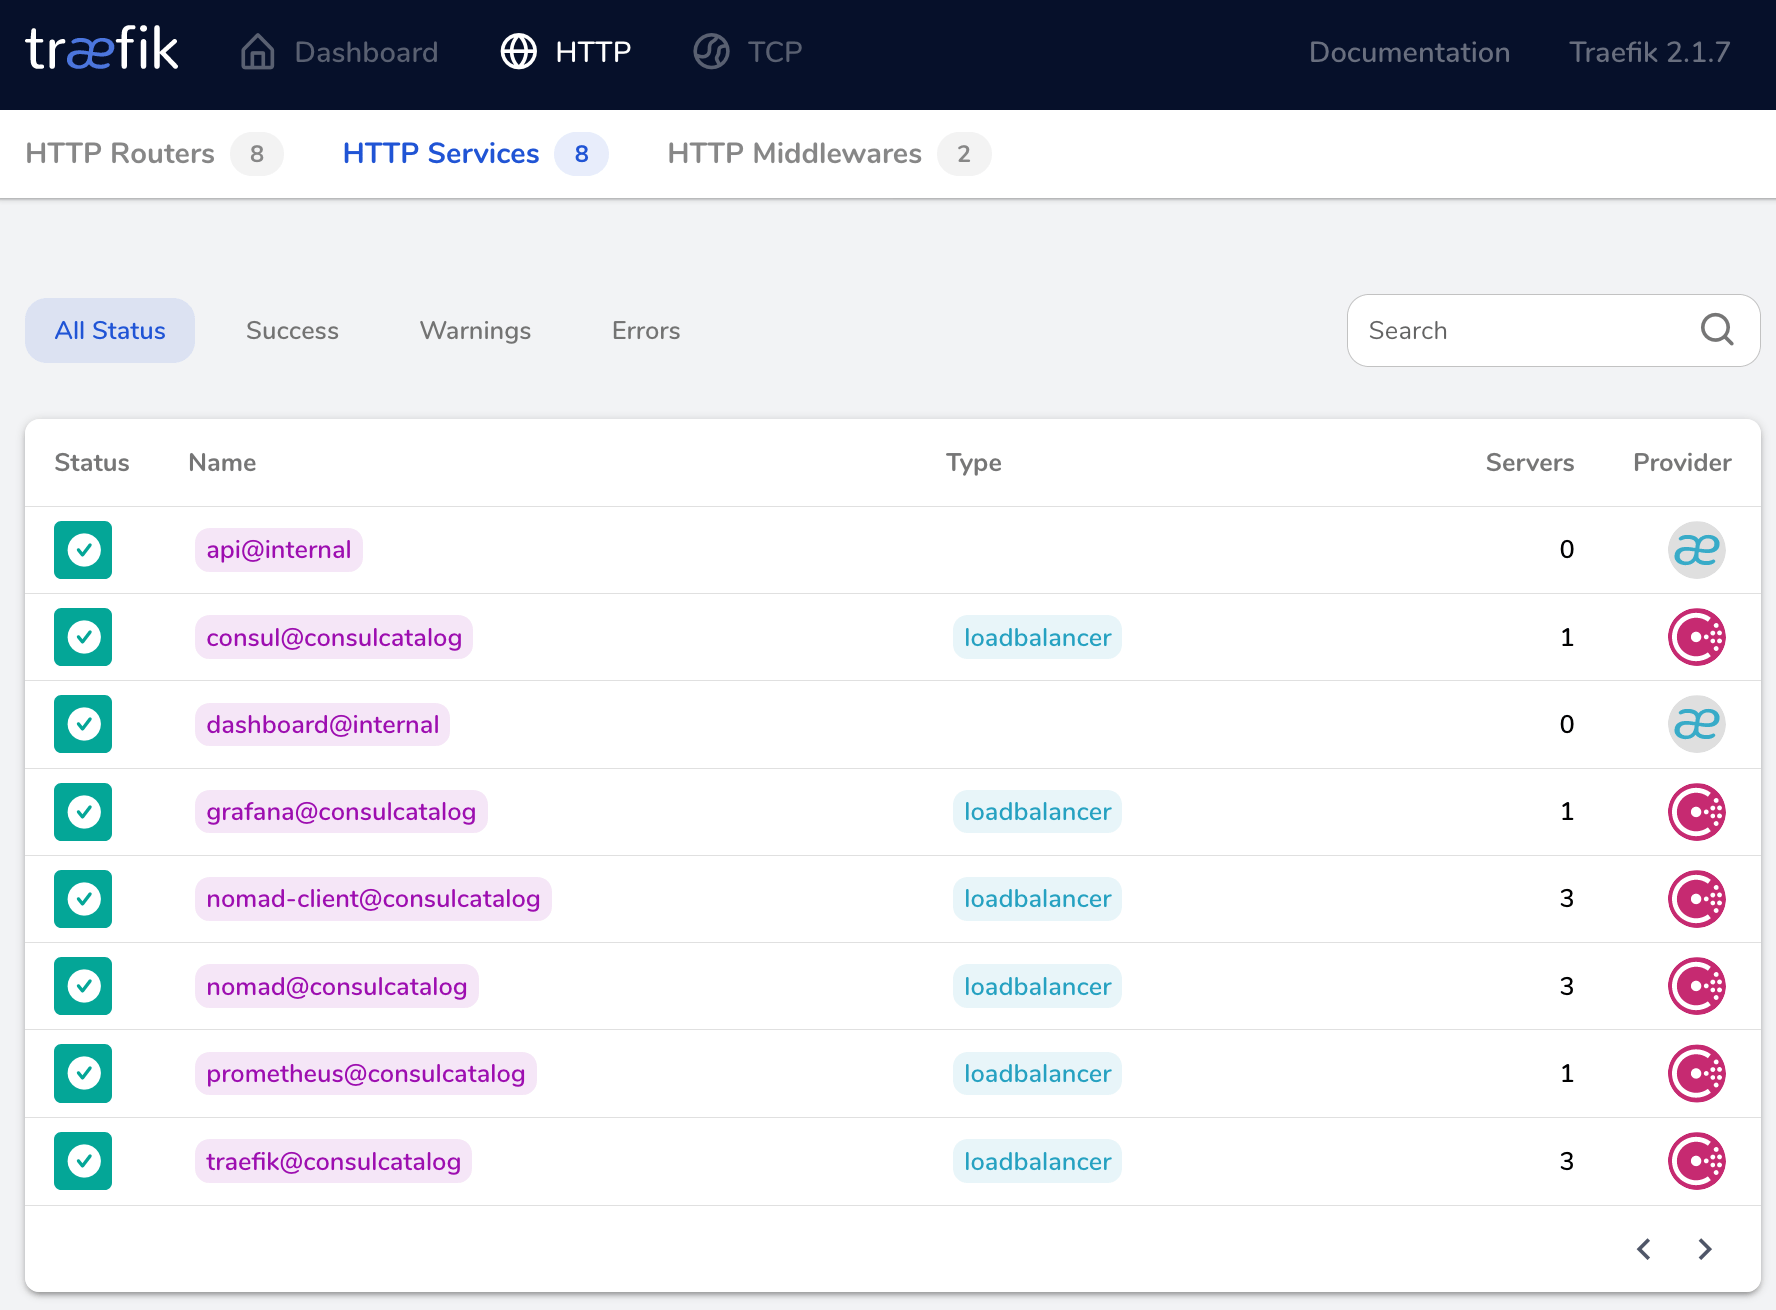Click into the Search input field

pos(1520,331)
